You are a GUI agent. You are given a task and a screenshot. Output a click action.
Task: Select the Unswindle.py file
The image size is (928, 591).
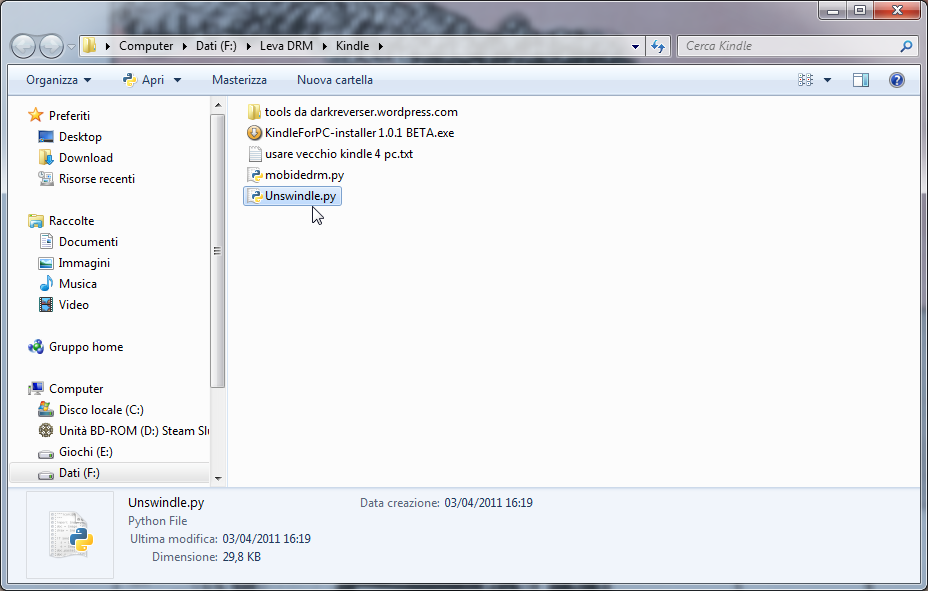[x=292, y=196]
